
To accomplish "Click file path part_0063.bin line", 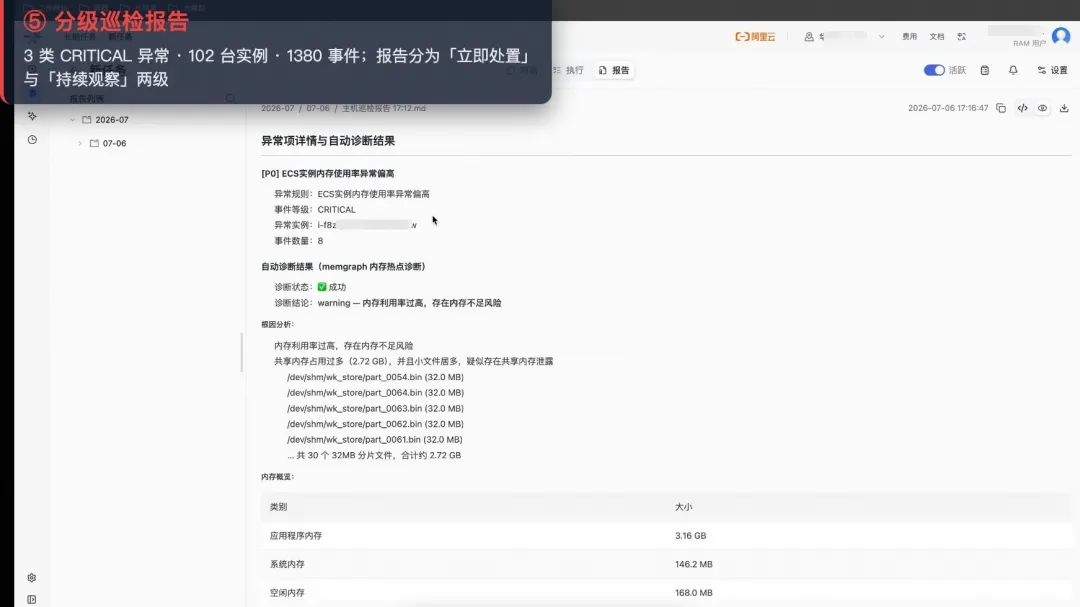I will pyautogui.click(x=375, y=409).
